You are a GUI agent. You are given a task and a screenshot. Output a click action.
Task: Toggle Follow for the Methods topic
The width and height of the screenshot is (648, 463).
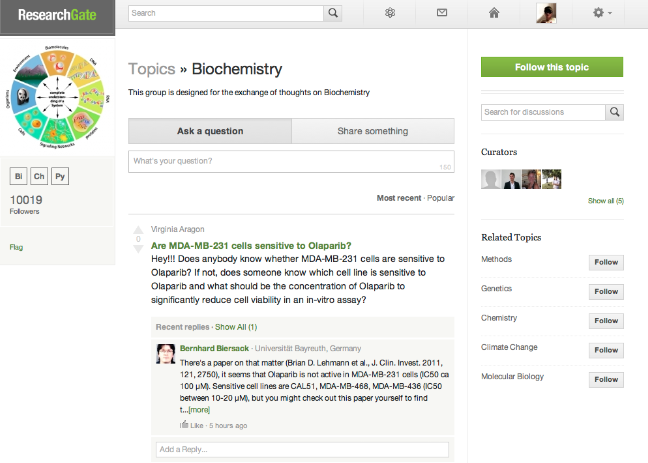(x=606, y=260)
